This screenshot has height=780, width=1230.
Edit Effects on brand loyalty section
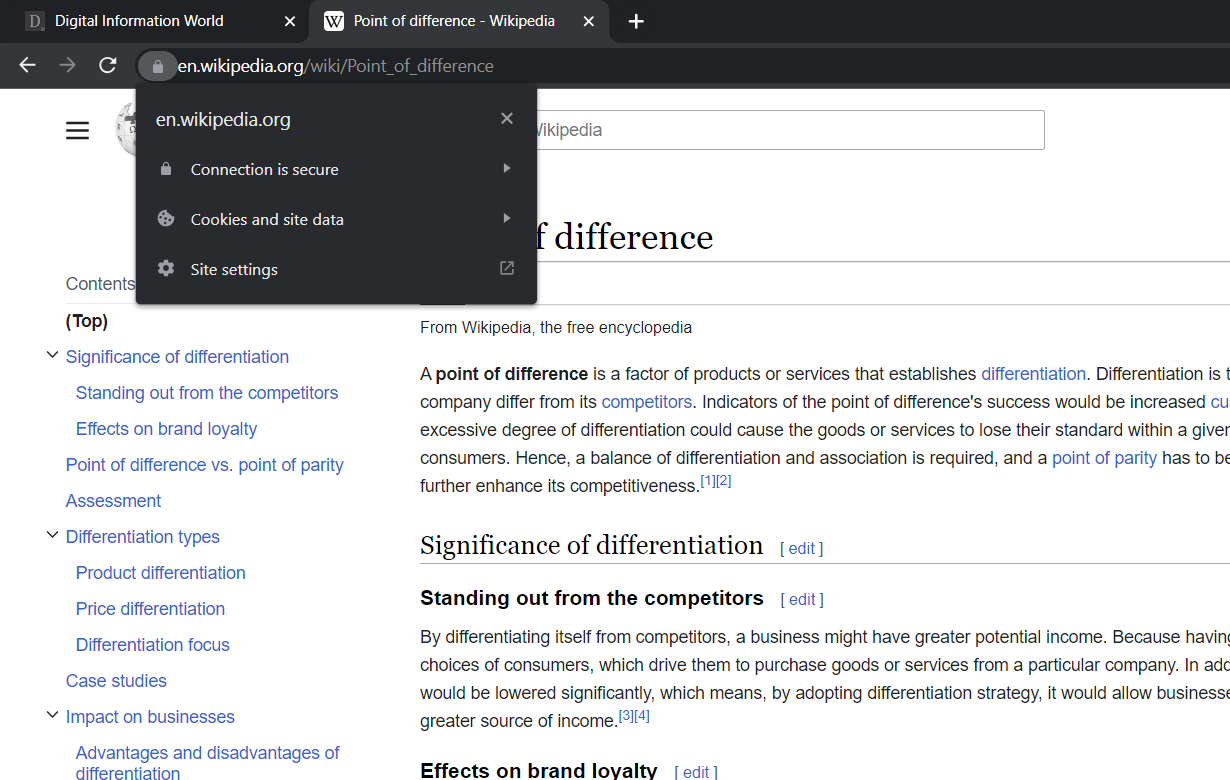tap(696, 772)
